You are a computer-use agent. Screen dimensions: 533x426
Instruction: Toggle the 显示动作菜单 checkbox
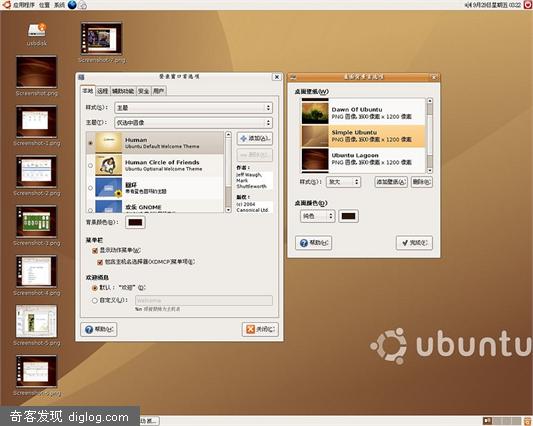95,251
